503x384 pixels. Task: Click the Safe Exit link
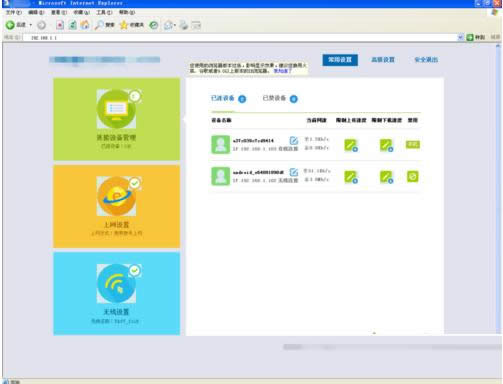coord(426,60)
